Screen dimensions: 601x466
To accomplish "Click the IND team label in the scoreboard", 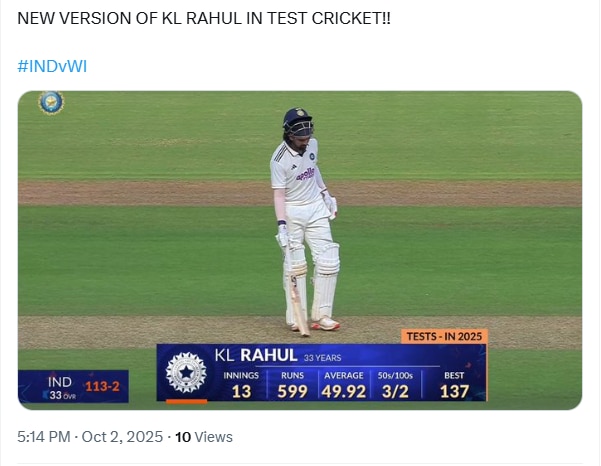I will (60, 382).
